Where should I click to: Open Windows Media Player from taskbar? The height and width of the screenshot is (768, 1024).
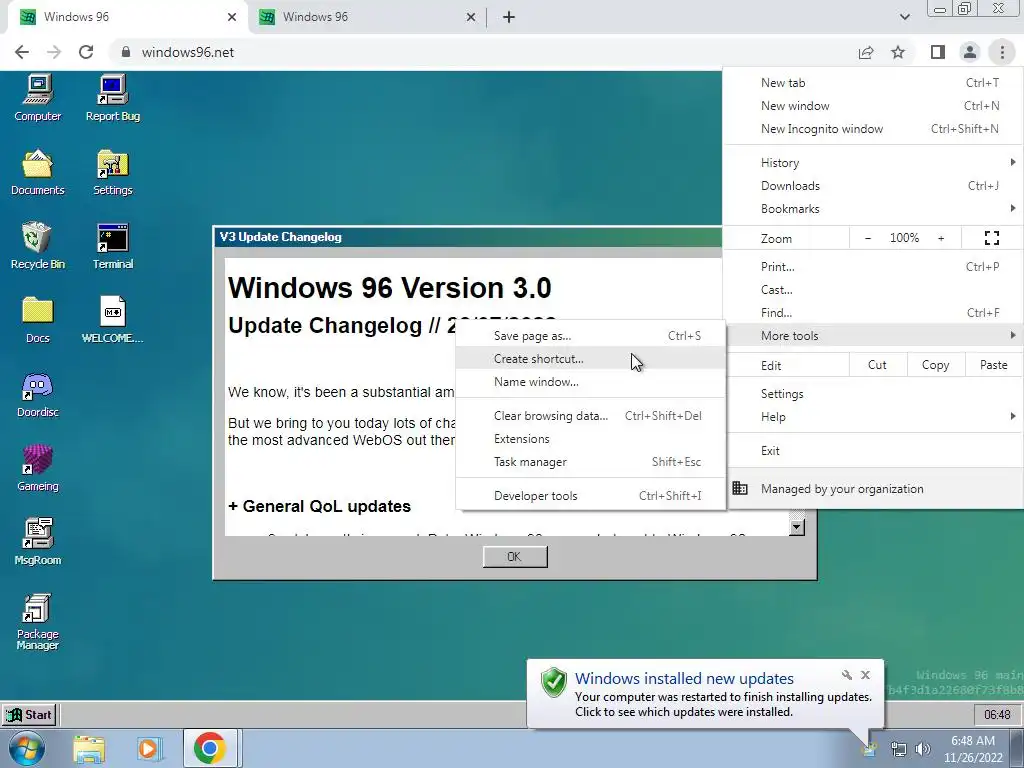tap(149, 748)
